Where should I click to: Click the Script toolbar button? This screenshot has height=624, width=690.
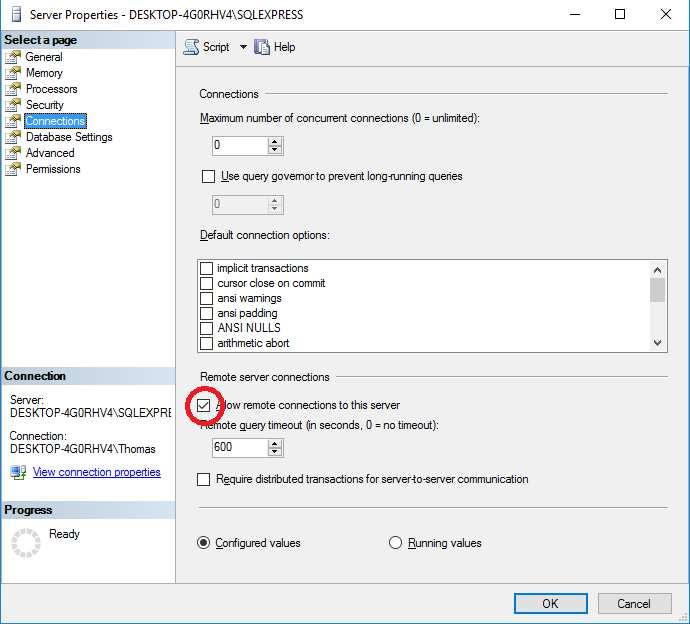[206, 47]
